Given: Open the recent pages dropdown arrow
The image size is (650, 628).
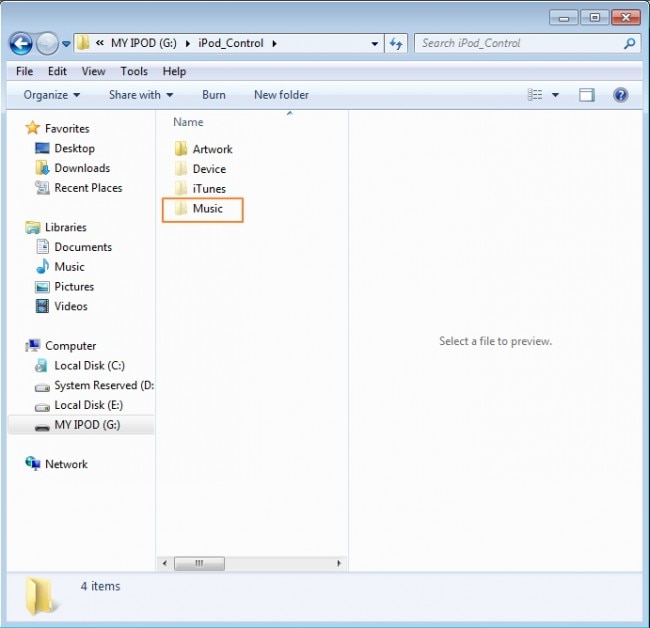Looking at the screenshot, I should click(x=66, y=44).
